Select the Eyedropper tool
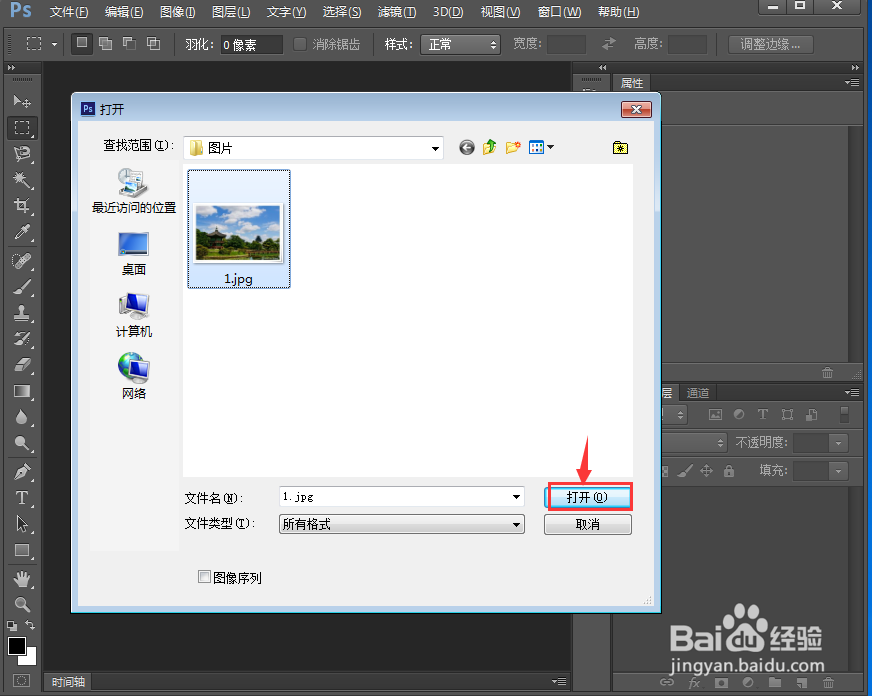 click(x=22, y=232)
